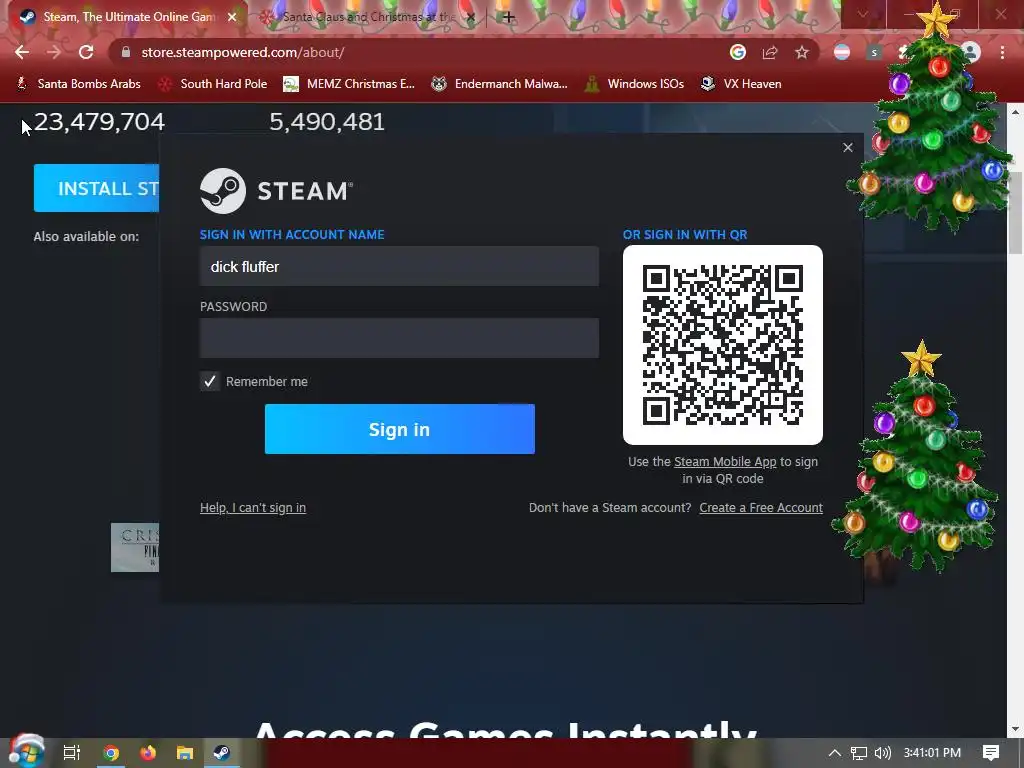Focus the account name field
Screen dimensions: 1024x768
[x=399, y=266]
